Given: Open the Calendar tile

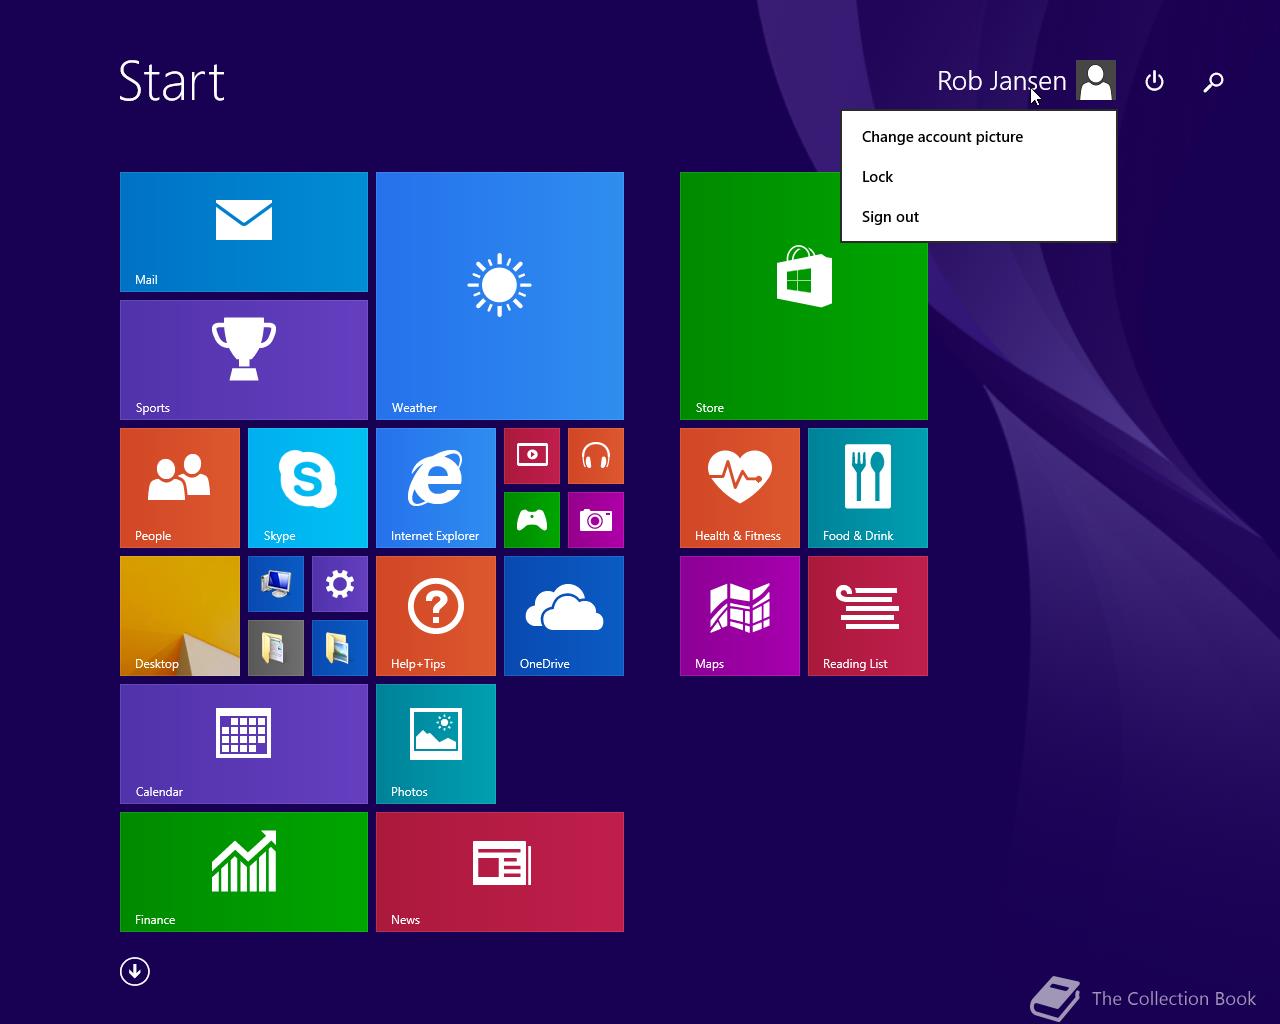Looking at the screenshot, I should pos(244,744).
